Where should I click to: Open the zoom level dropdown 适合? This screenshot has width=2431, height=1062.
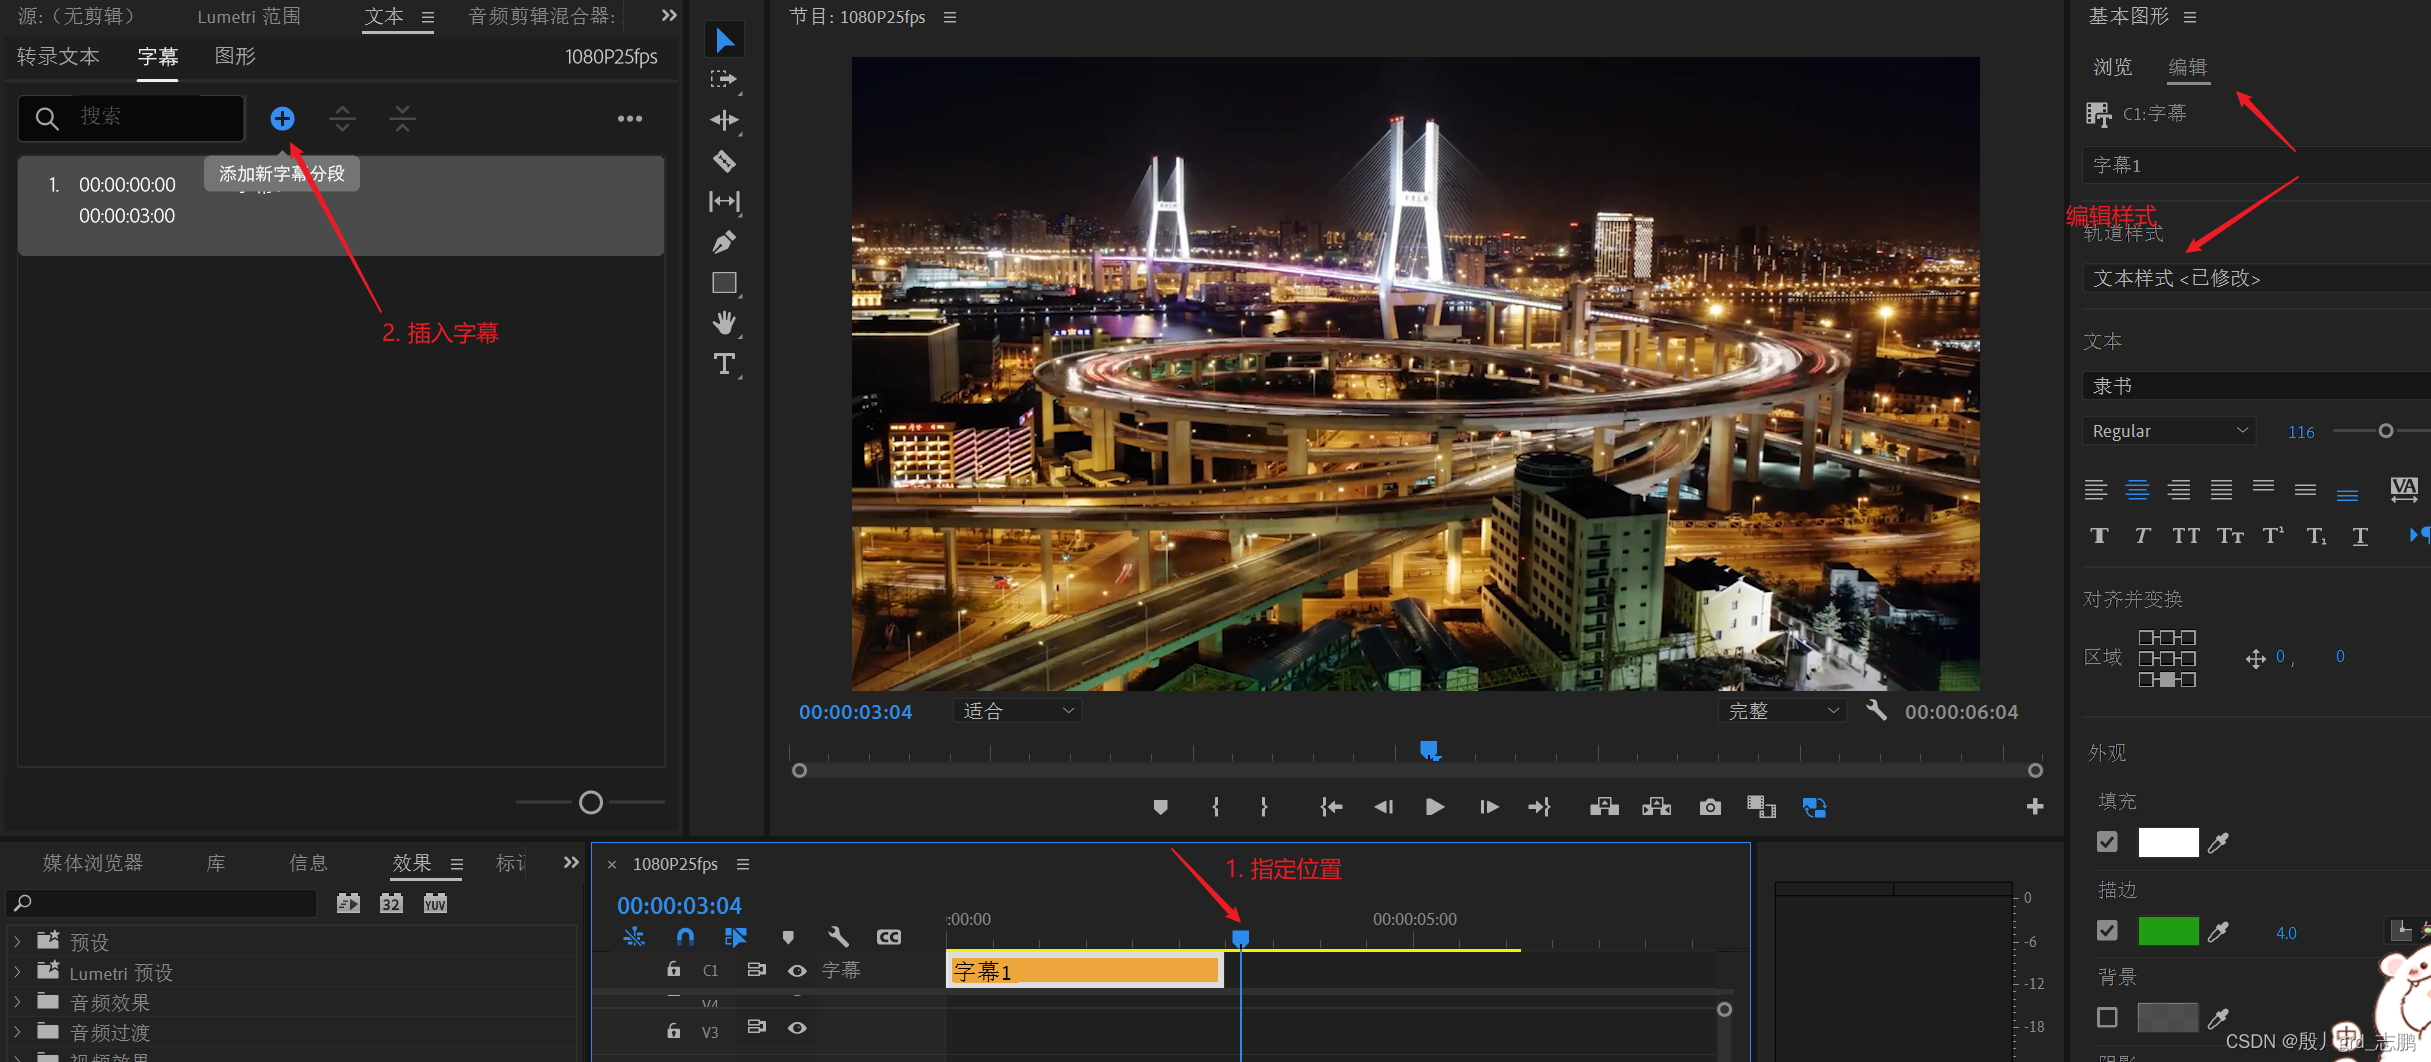pos(1017,711)
